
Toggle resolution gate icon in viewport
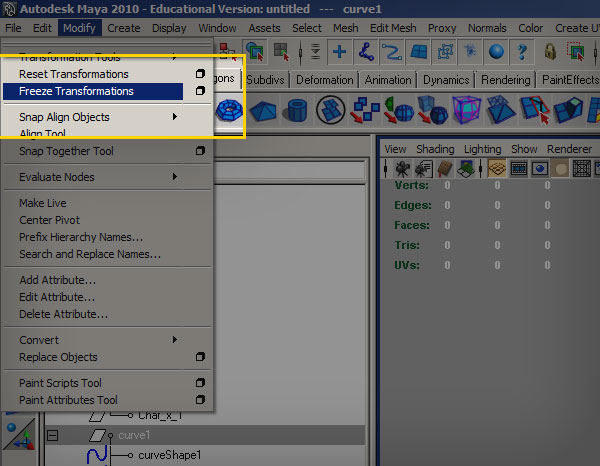pyautogui.click(x=540, y=169)
